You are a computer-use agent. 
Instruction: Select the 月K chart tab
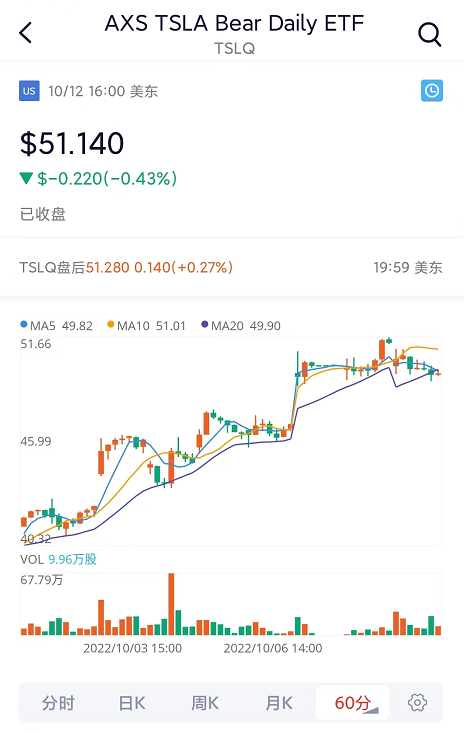(279, 703)
